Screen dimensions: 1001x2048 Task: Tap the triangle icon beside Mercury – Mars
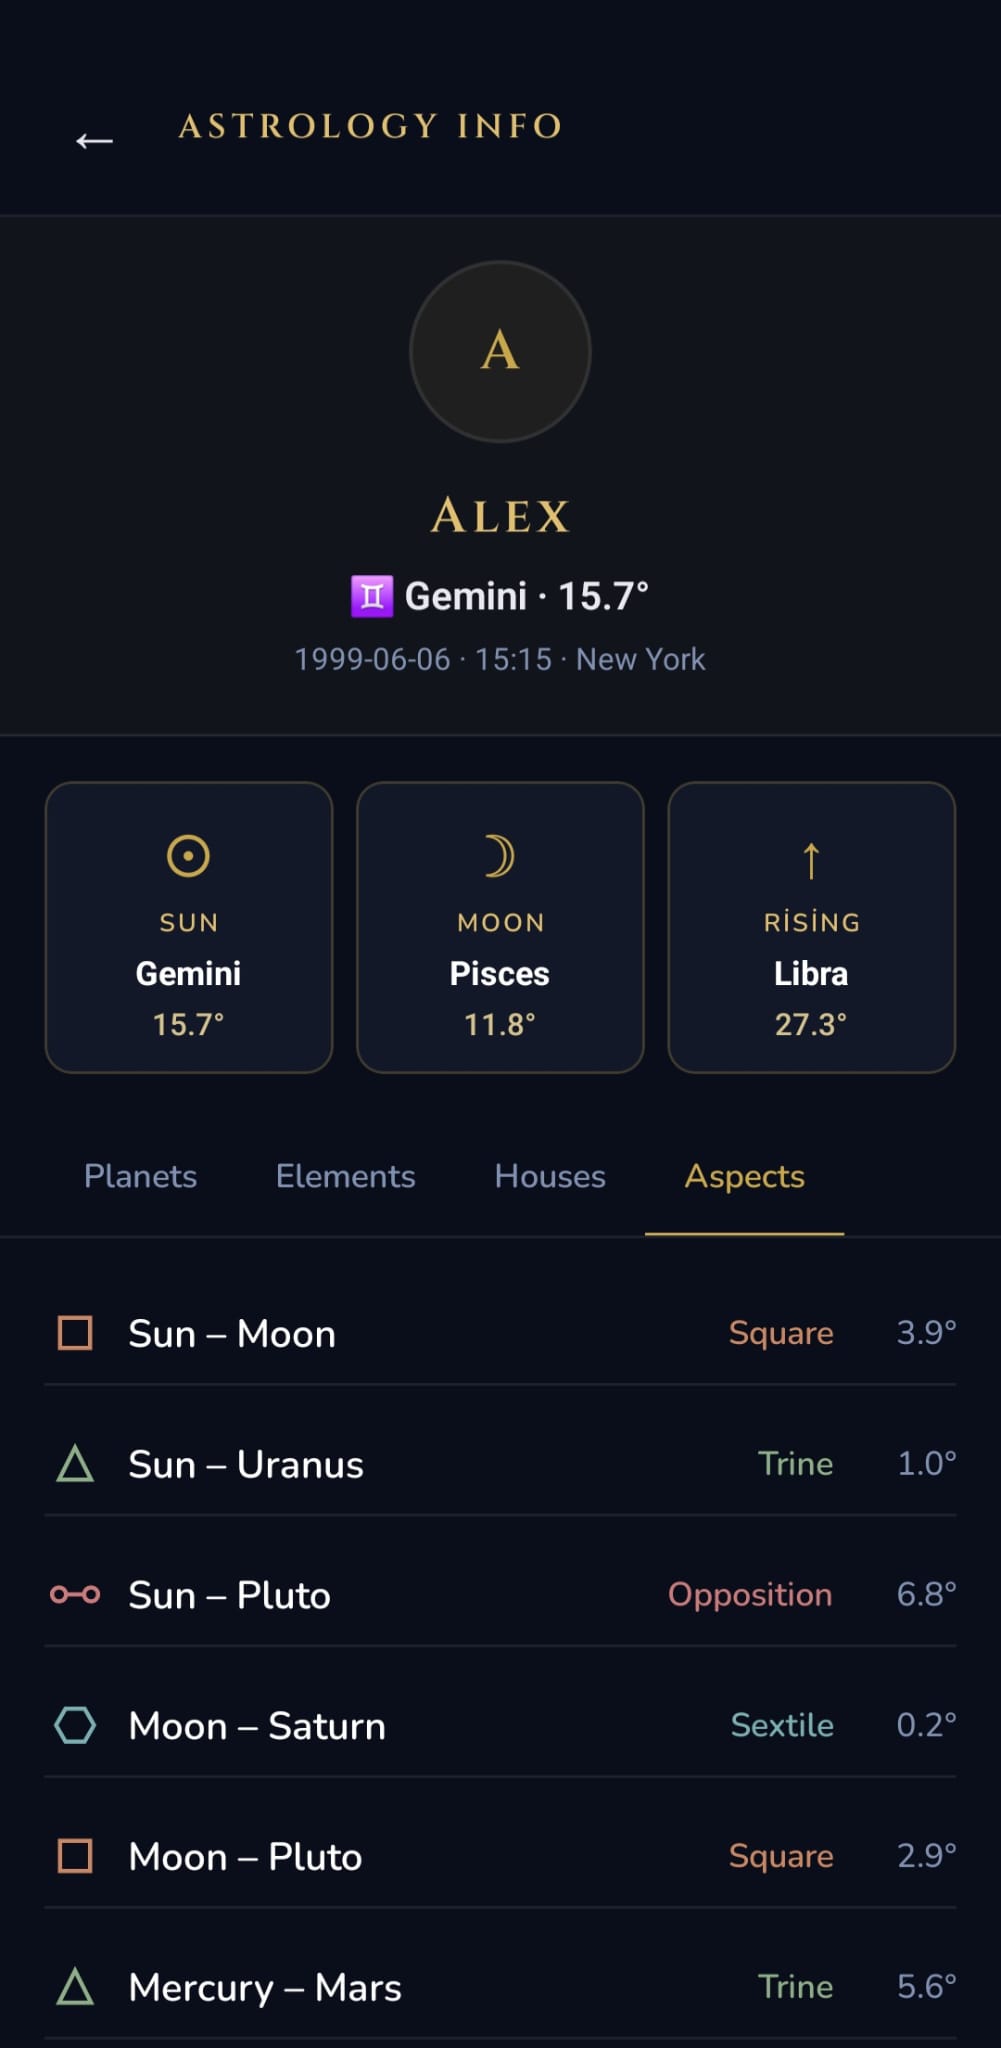(x=75, y=1987)
